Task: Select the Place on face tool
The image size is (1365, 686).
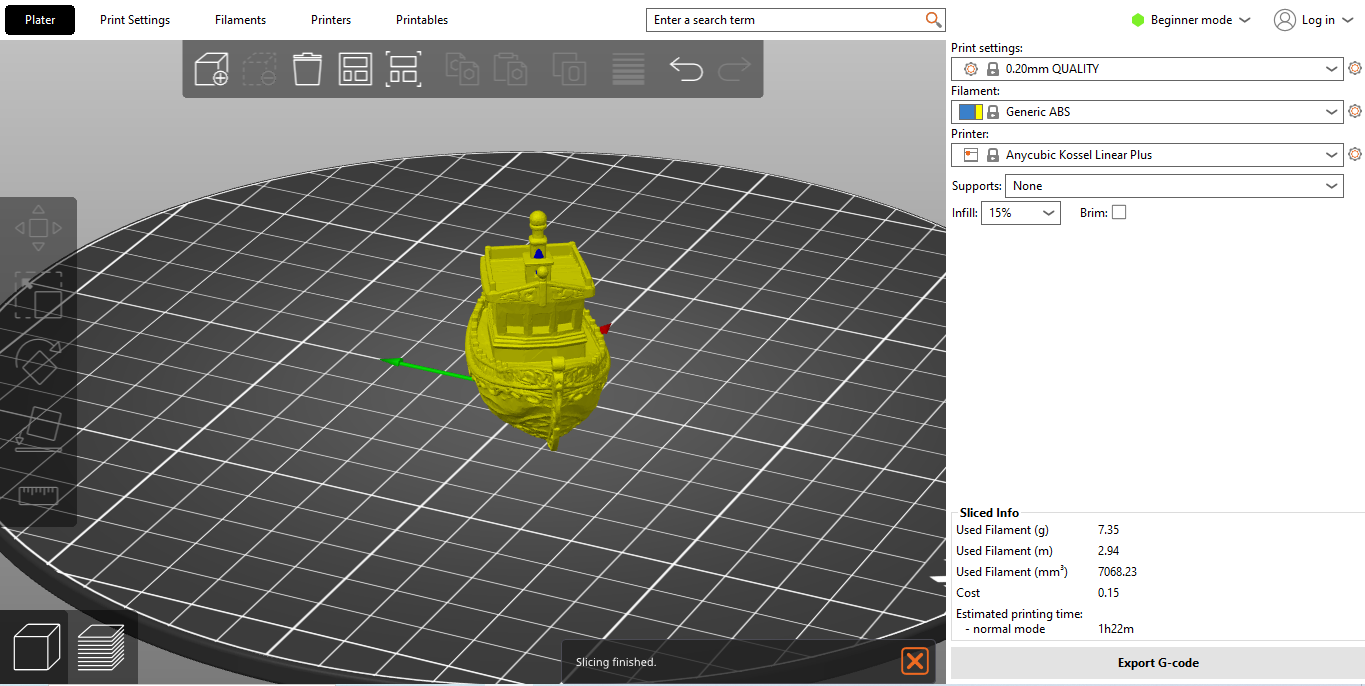Action: [x=38, y=429]
